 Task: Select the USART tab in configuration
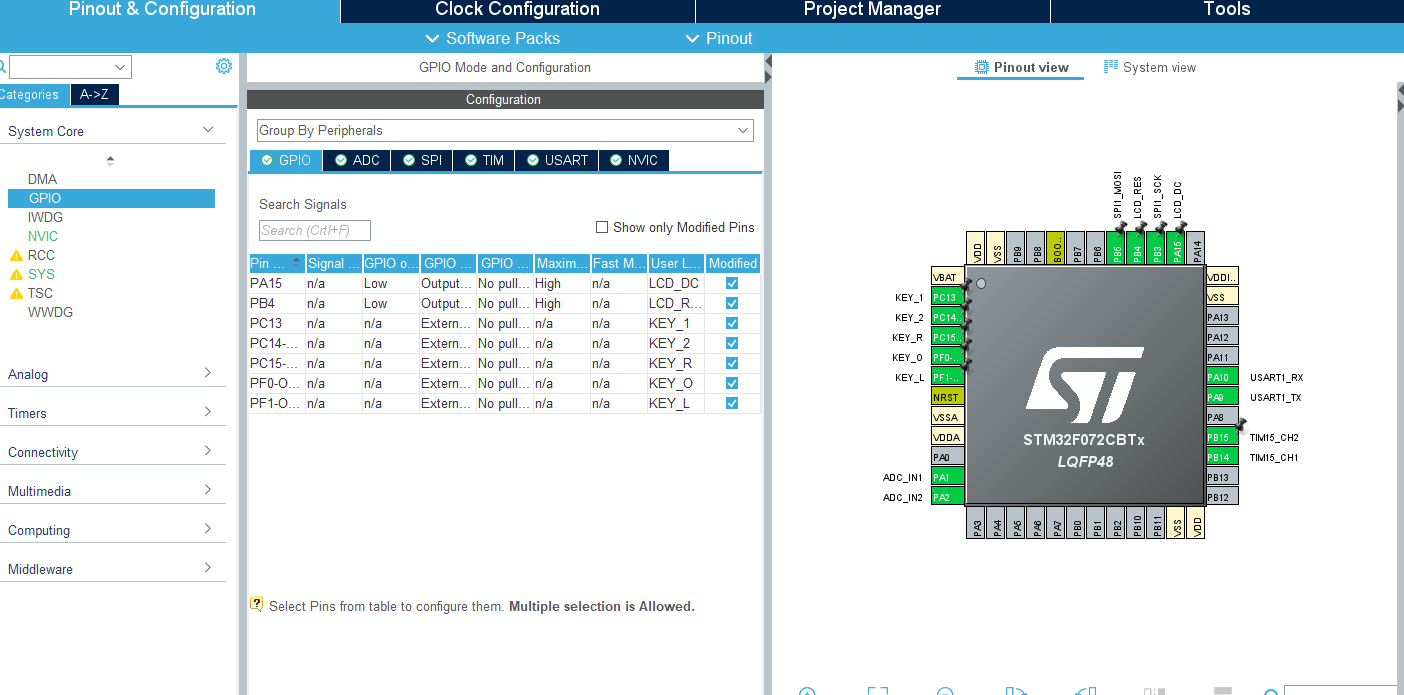click(x=557, y=160)
